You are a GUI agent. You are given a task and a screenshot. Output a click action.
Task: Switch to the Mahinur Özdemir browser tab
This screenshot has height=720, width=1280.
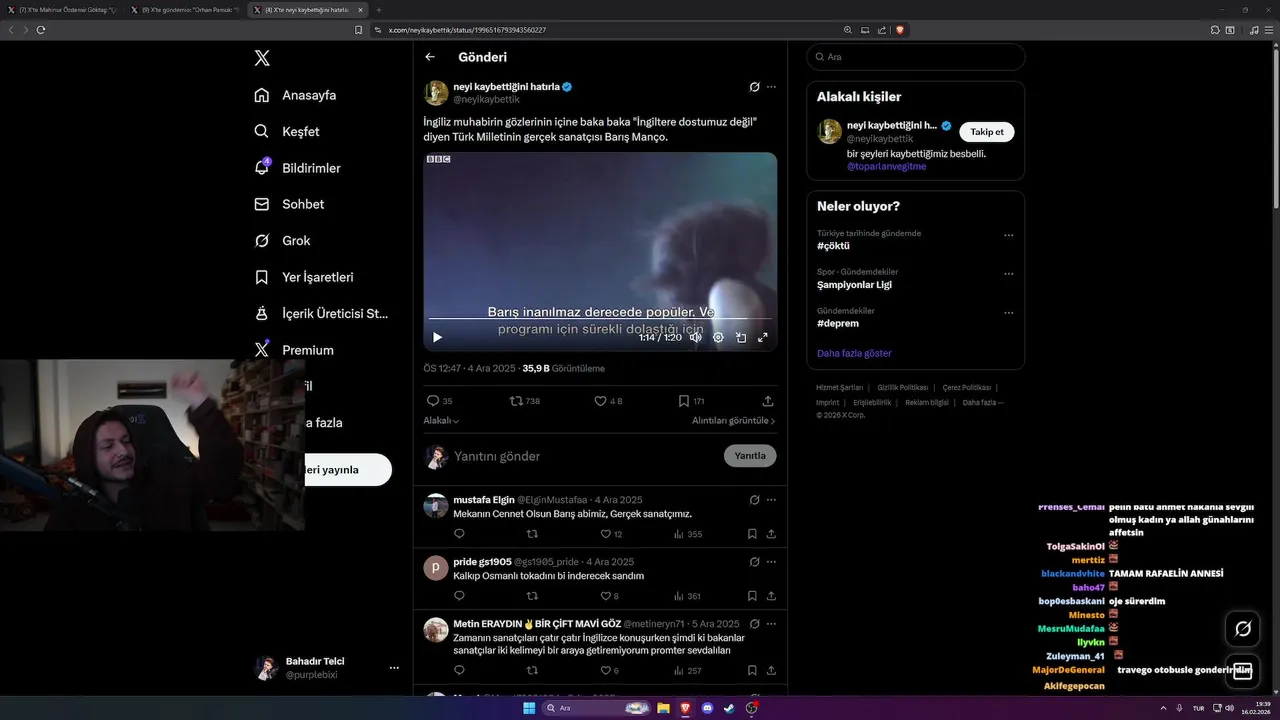tap(63, 9)
